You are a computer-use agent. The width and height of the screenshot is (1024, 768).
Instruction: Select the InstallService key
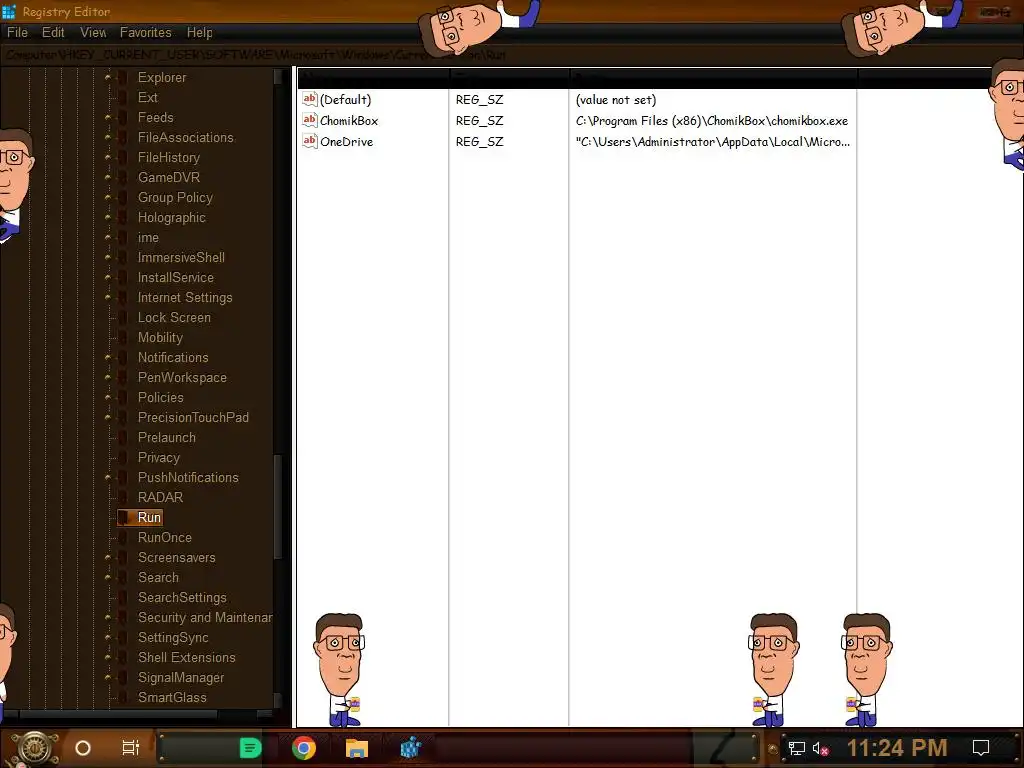[x=176, y=278]
